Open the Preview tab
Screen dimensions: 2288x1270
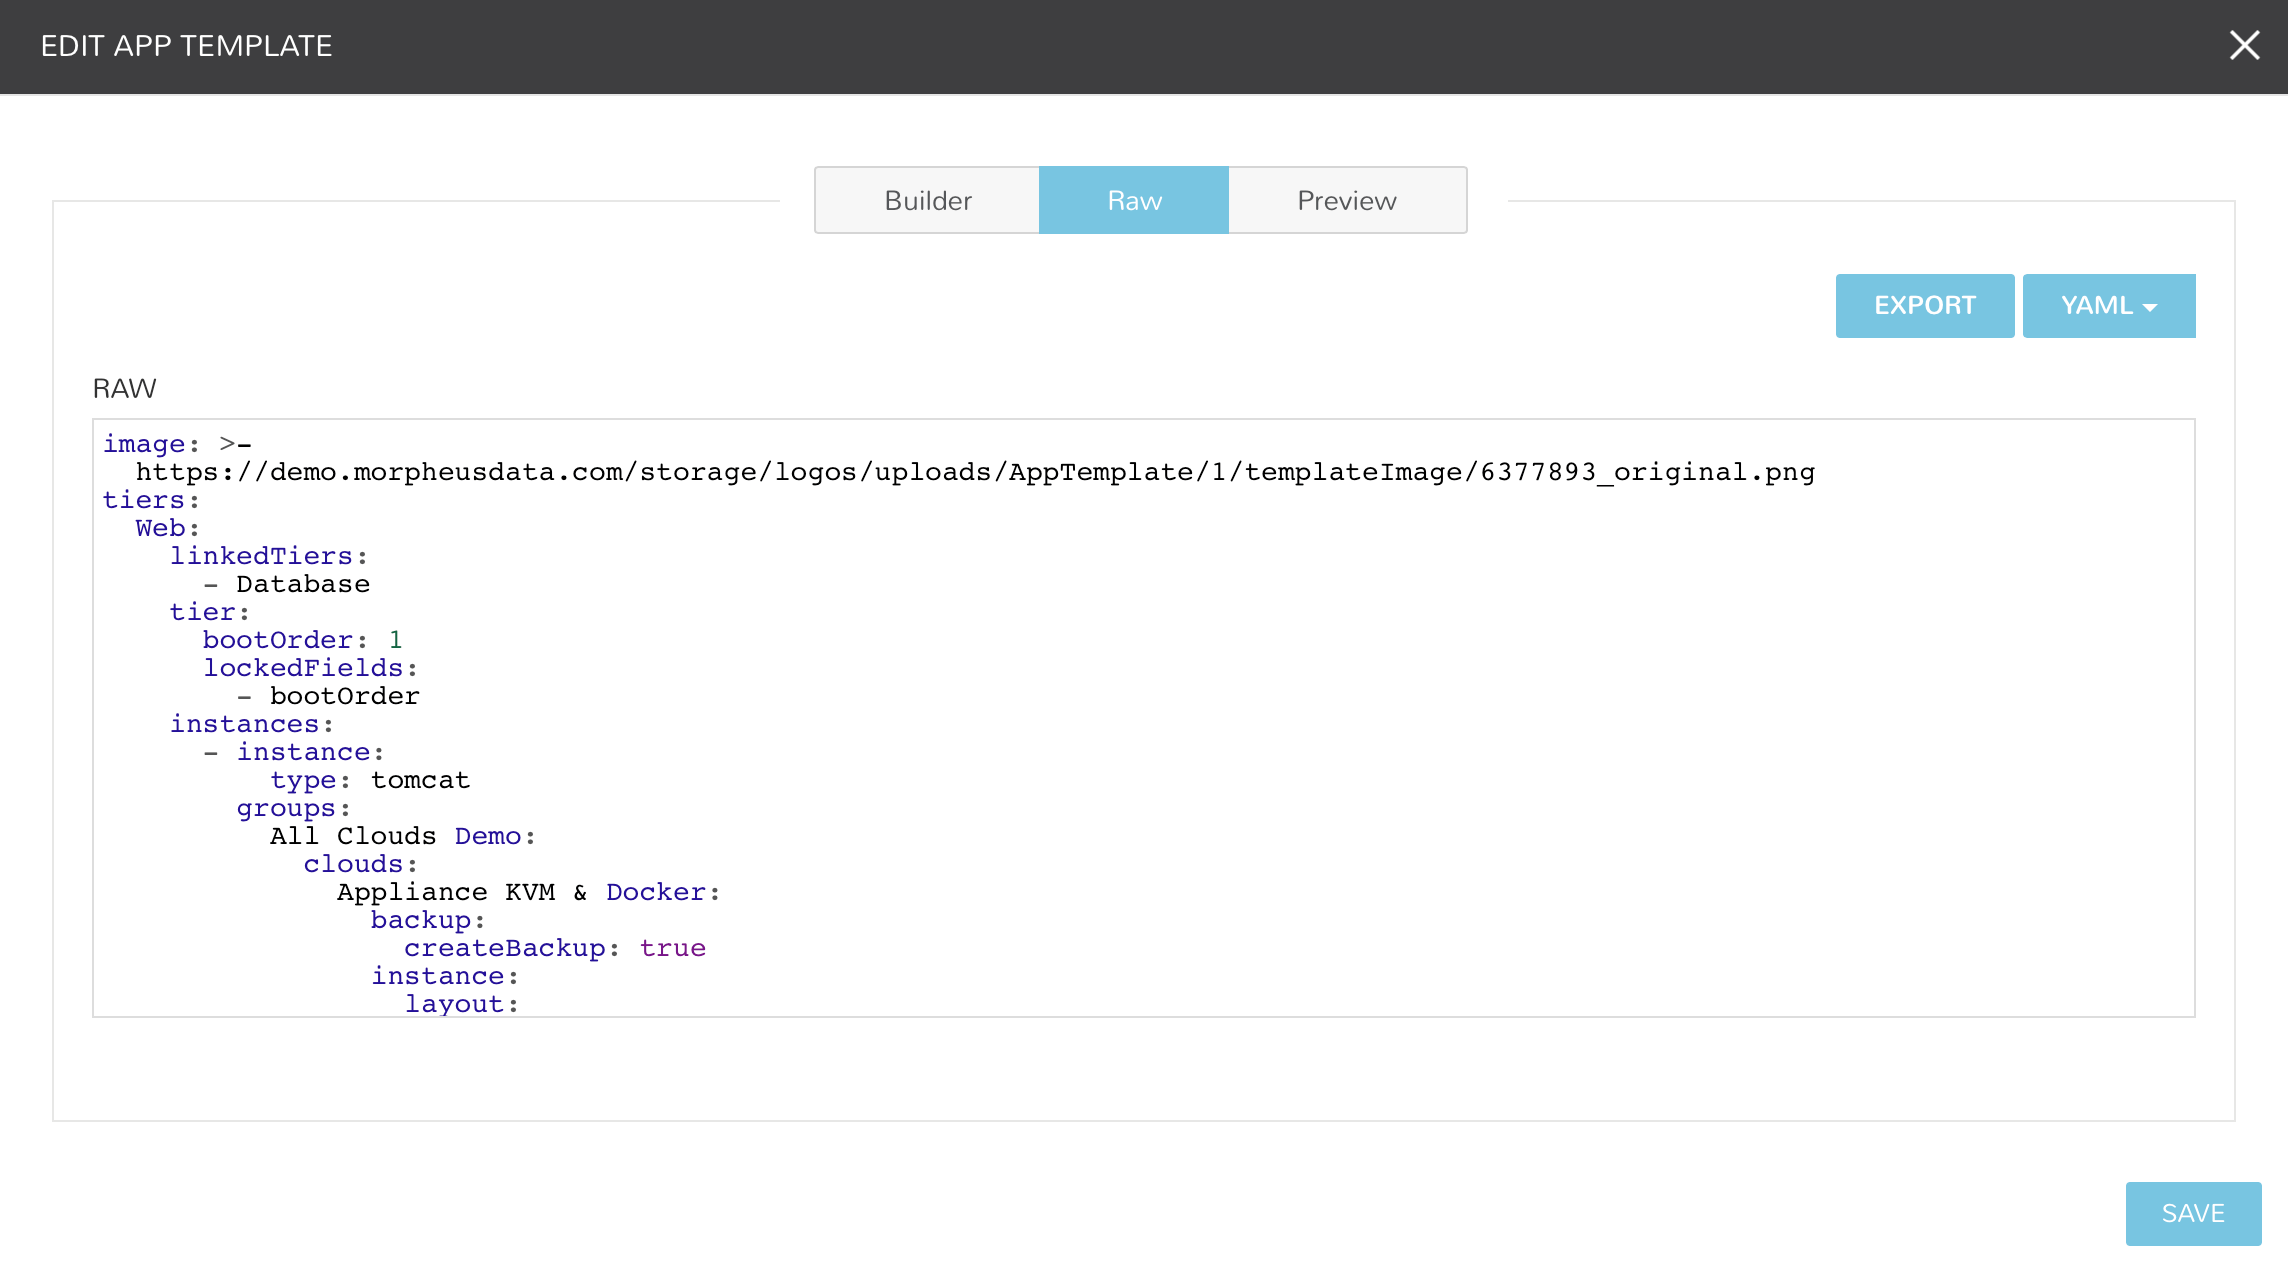1346,201
